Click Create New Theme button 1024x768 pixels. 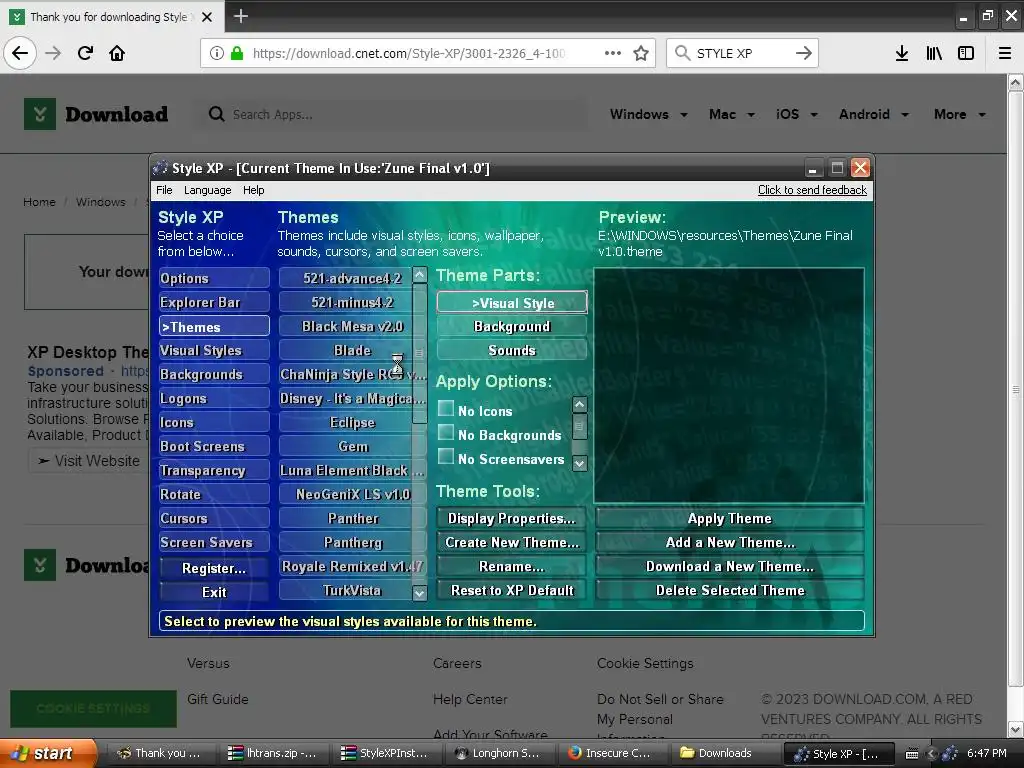click(512, 543)
